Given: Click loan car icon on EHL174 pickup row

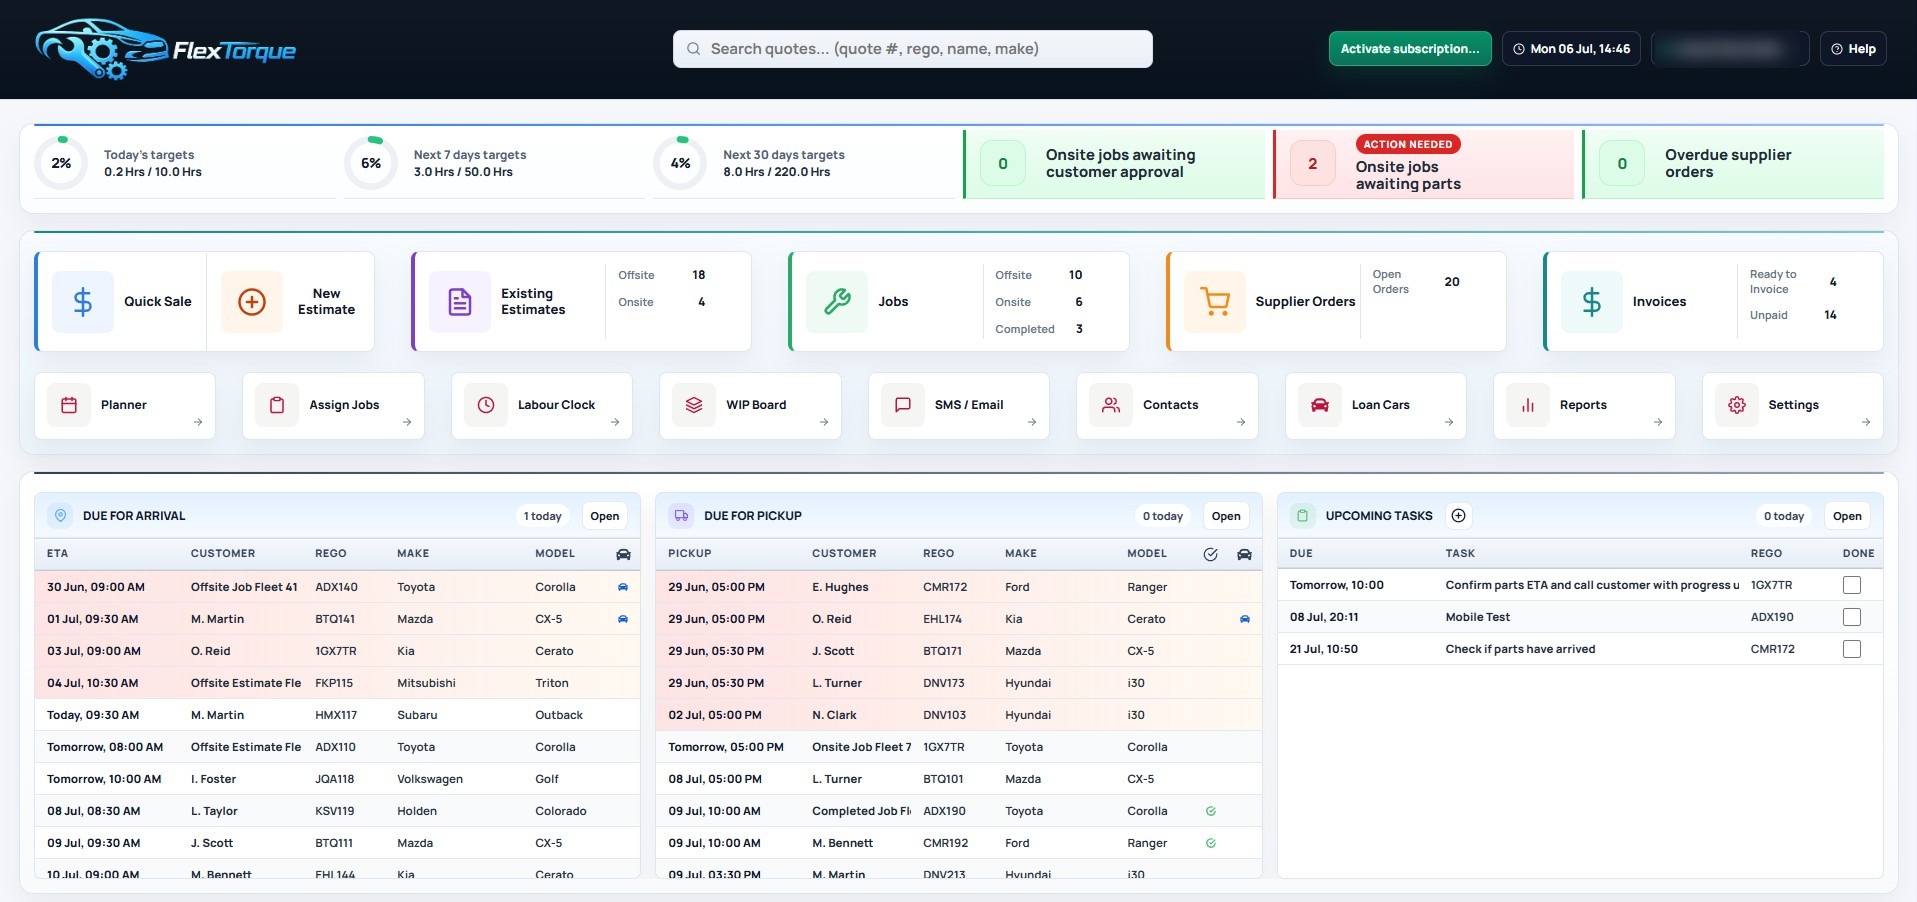Looking at the screenshot, I should 1245,619.
